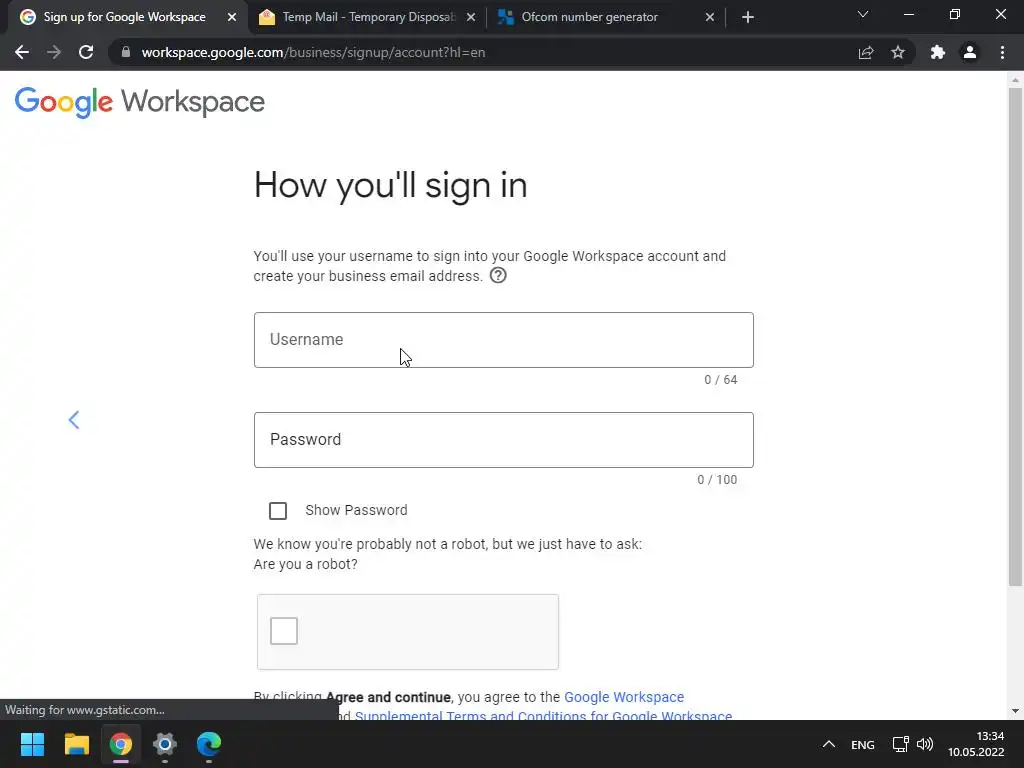Click the browser forward arrow

pos(54,52)
